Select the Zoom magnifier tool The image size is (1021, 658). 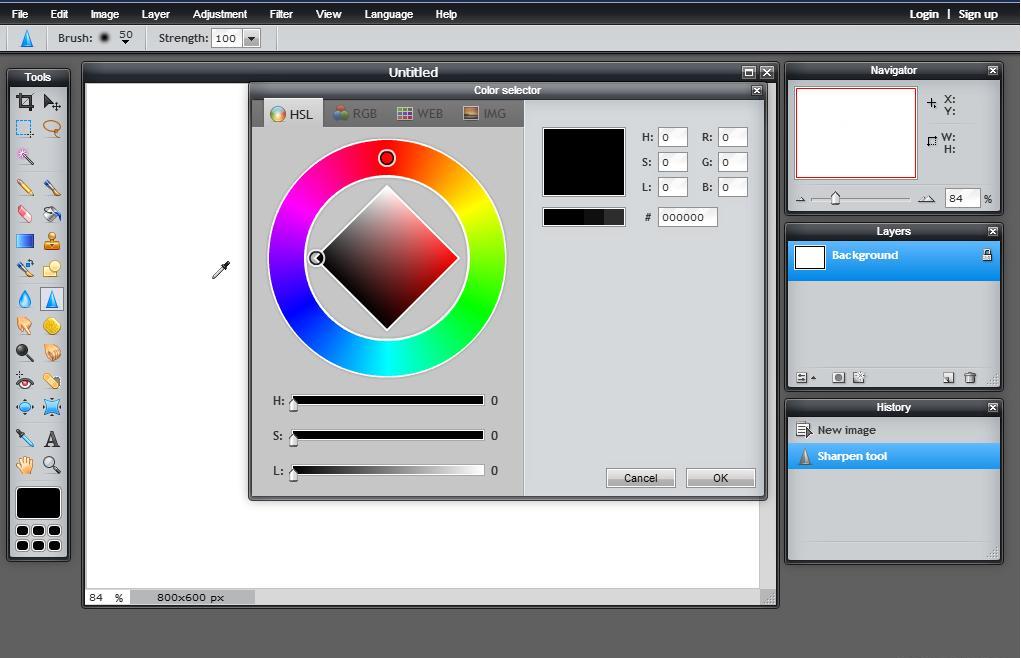click(x=52, y=465)
